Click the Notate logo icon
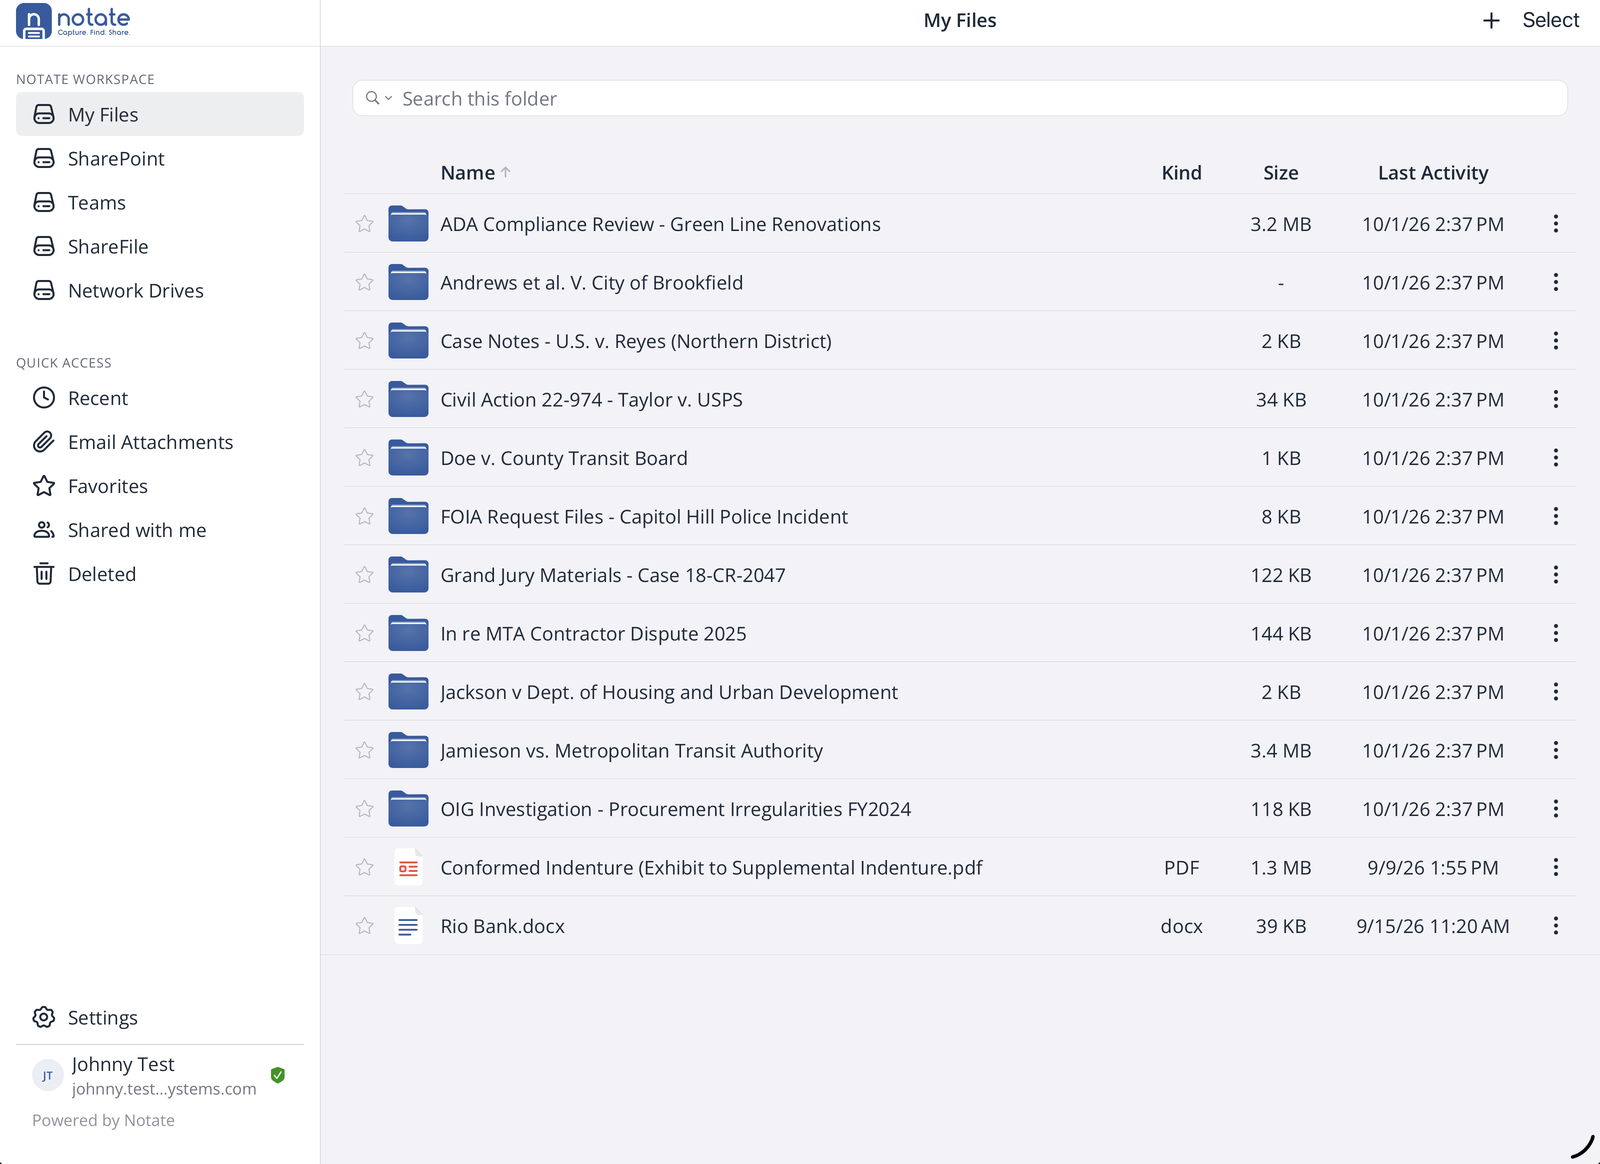Screen dimensions: 1600x1164 point(33,21)
